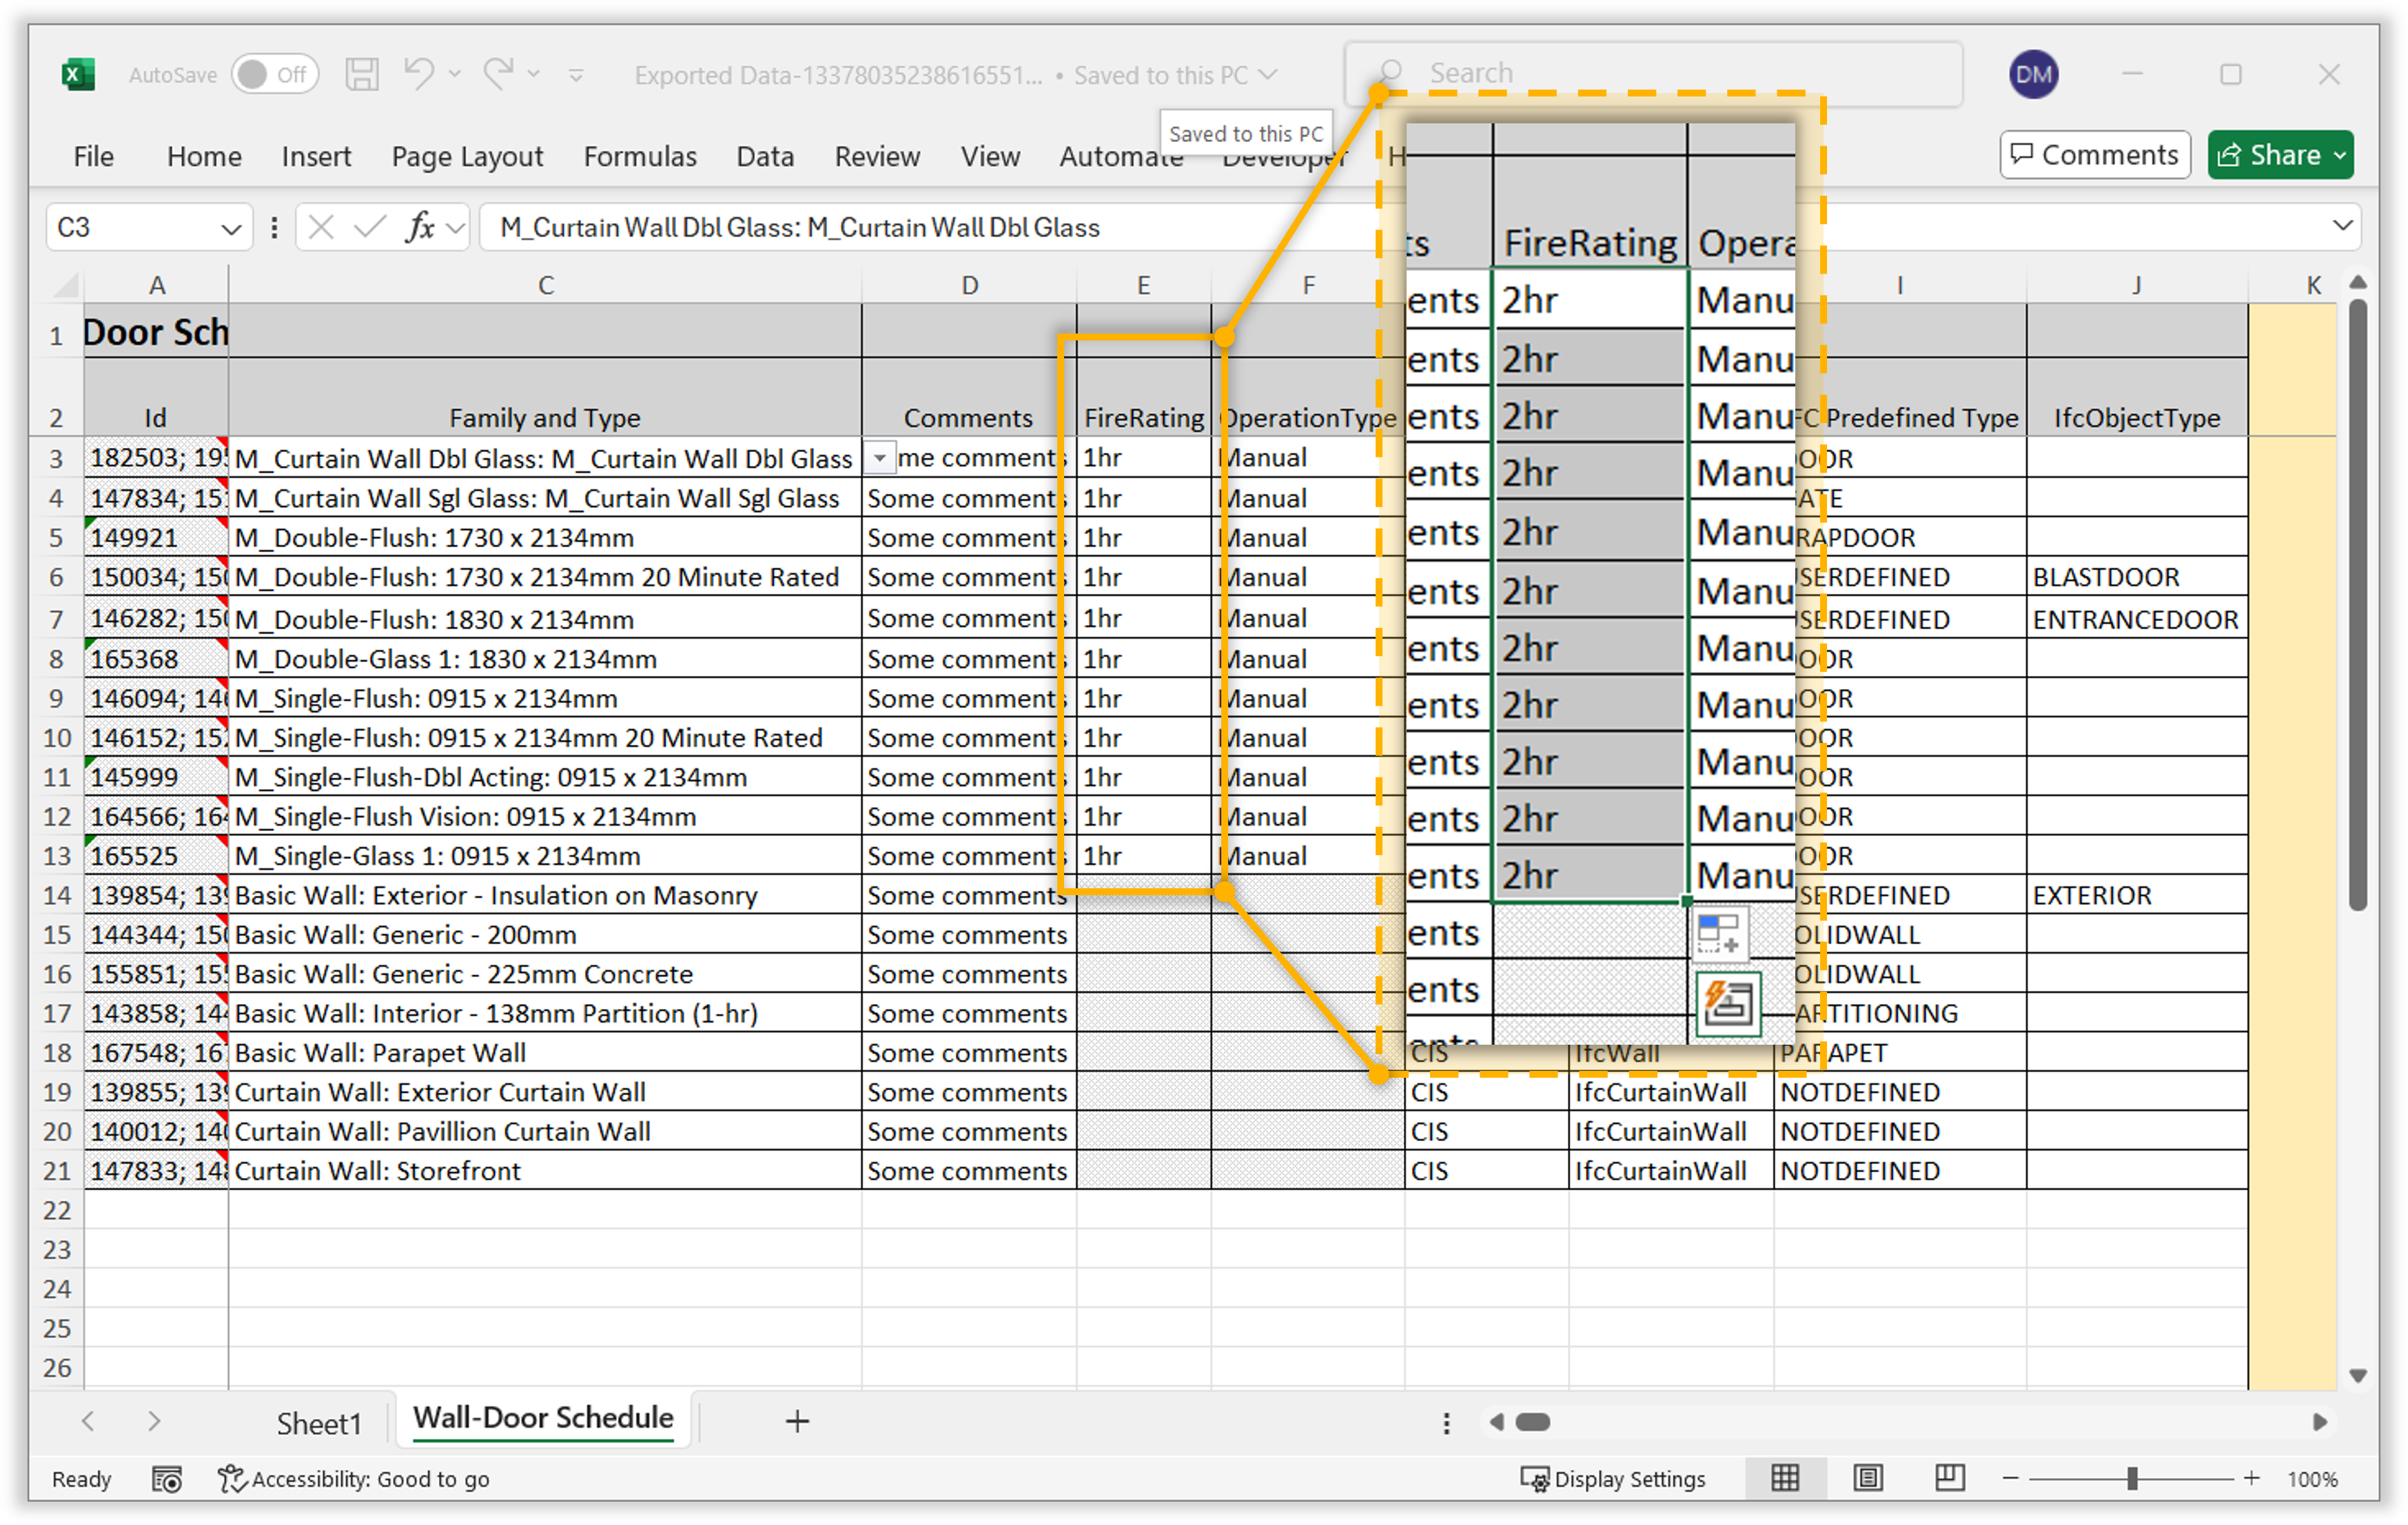The width and height of the screenshot is (2408, 1525).
Task: Switch to Page Layout view icon
Action: point(1868,1478)
